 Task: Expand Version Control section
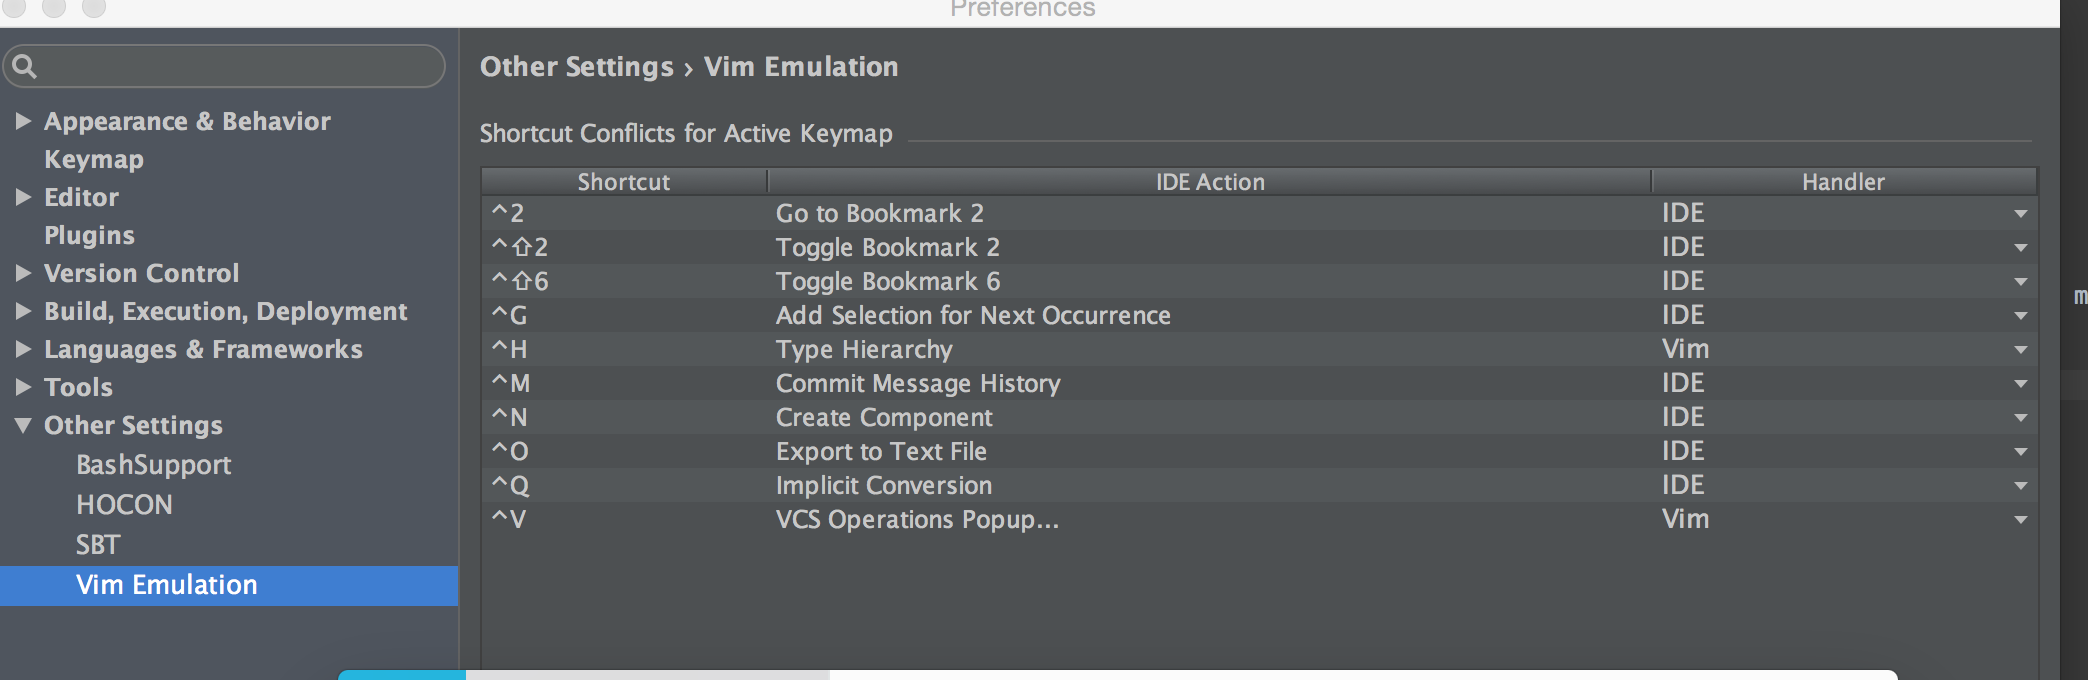23,273
